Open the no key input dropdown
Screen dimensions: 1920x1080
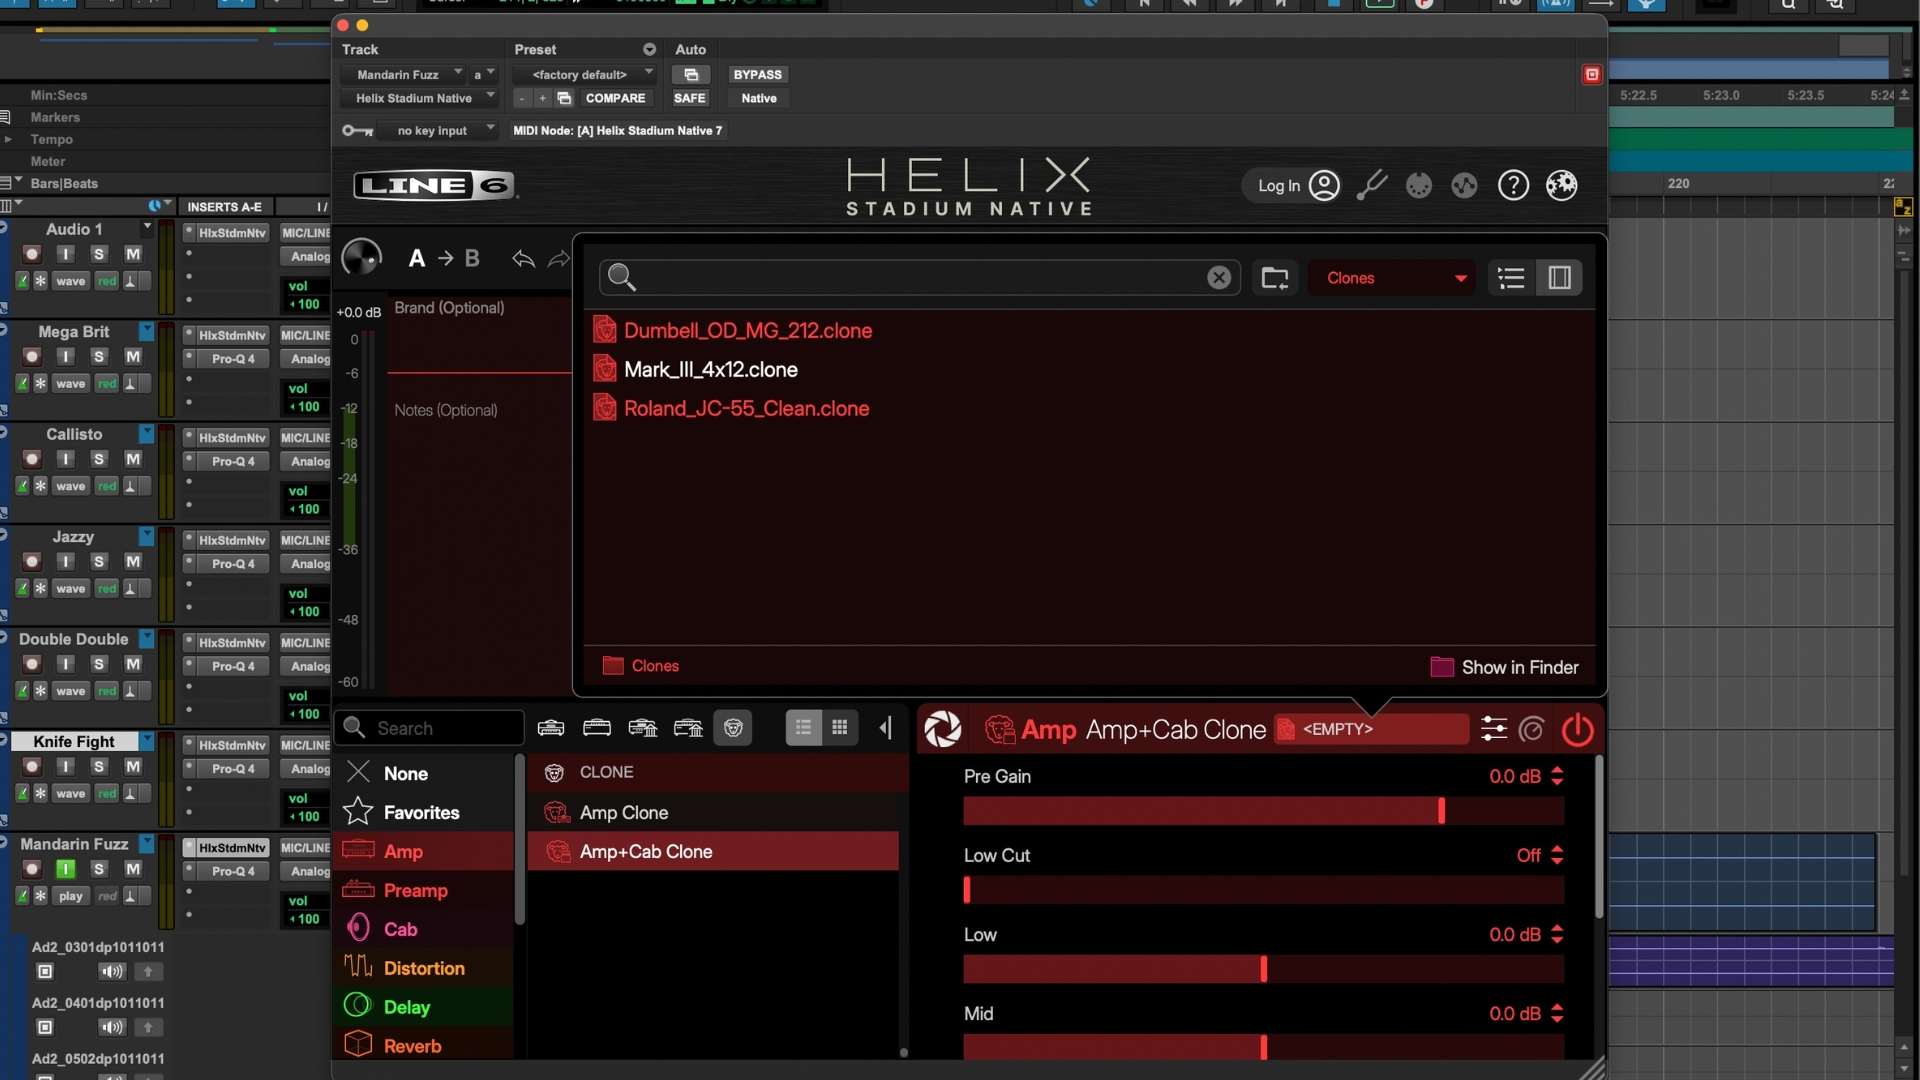436,131
